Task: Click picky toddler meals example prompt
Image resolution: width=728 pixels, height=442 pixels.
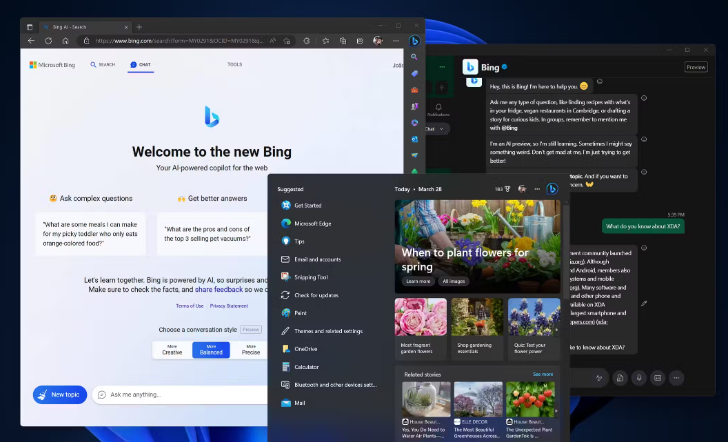Action: click(91, 234)
